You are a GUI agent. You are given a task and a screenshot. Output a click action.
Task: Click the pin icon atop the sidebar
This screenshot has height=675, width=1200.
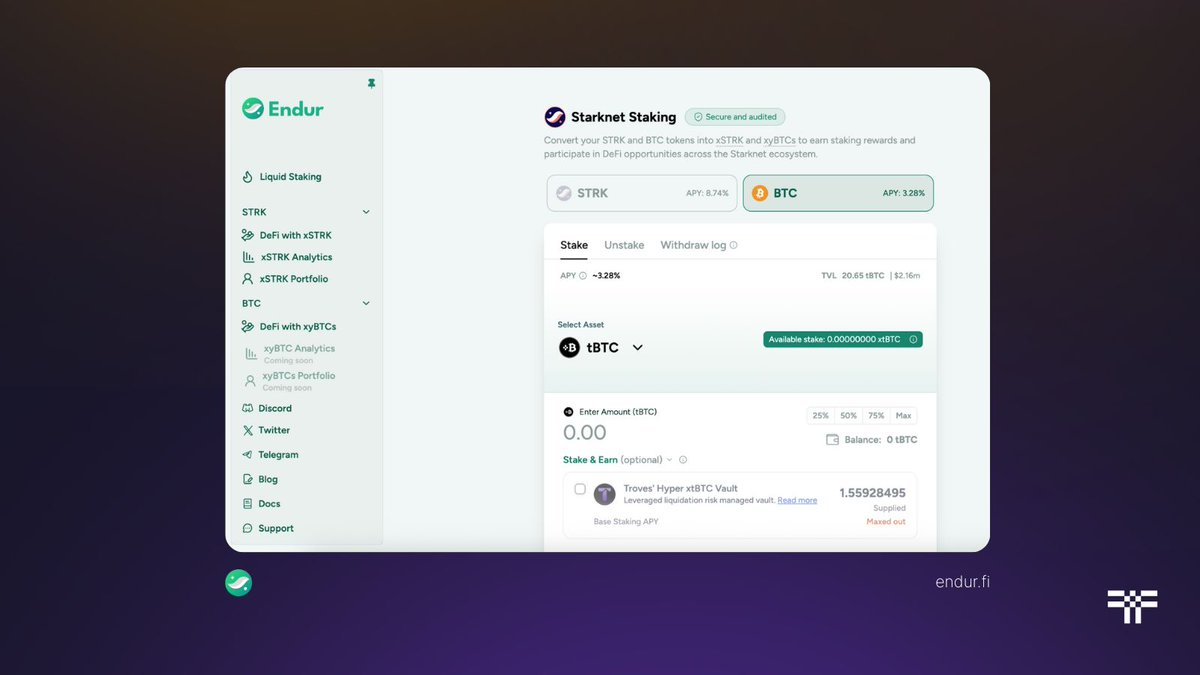[x=371, y=85]
